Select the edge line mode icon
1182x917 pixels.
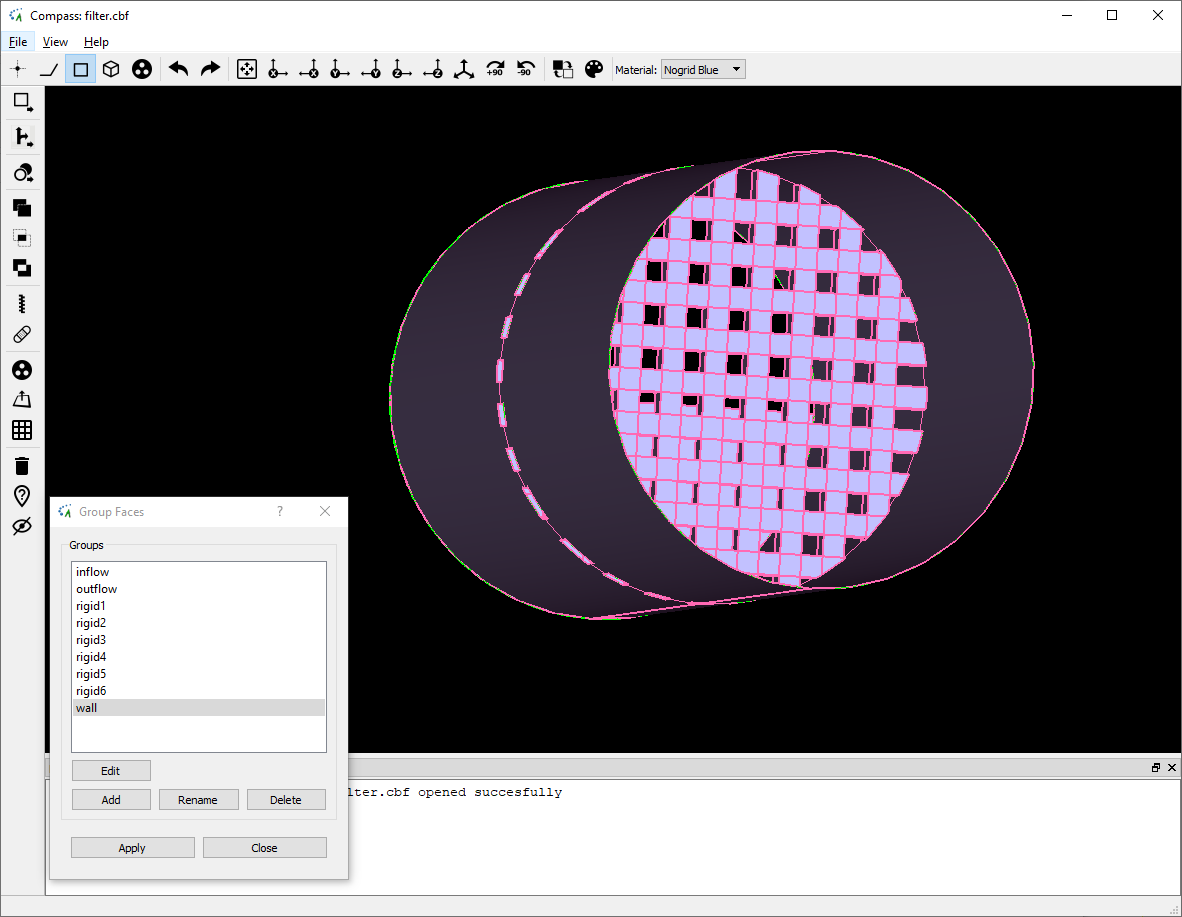tap(49, 69)
